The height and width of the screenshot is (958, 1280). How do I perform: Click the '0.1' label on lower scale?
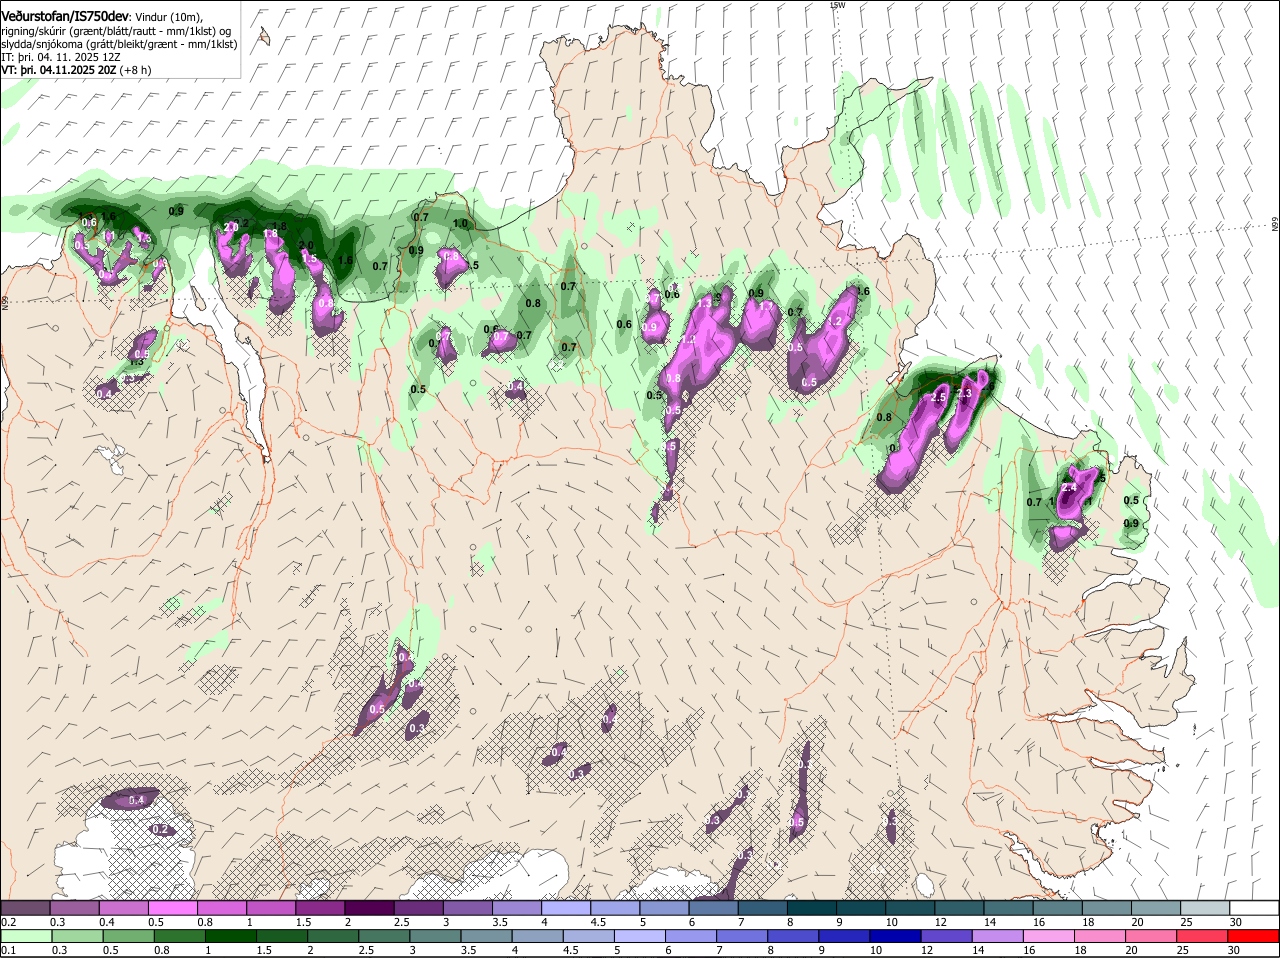click(x=8, y=950)
